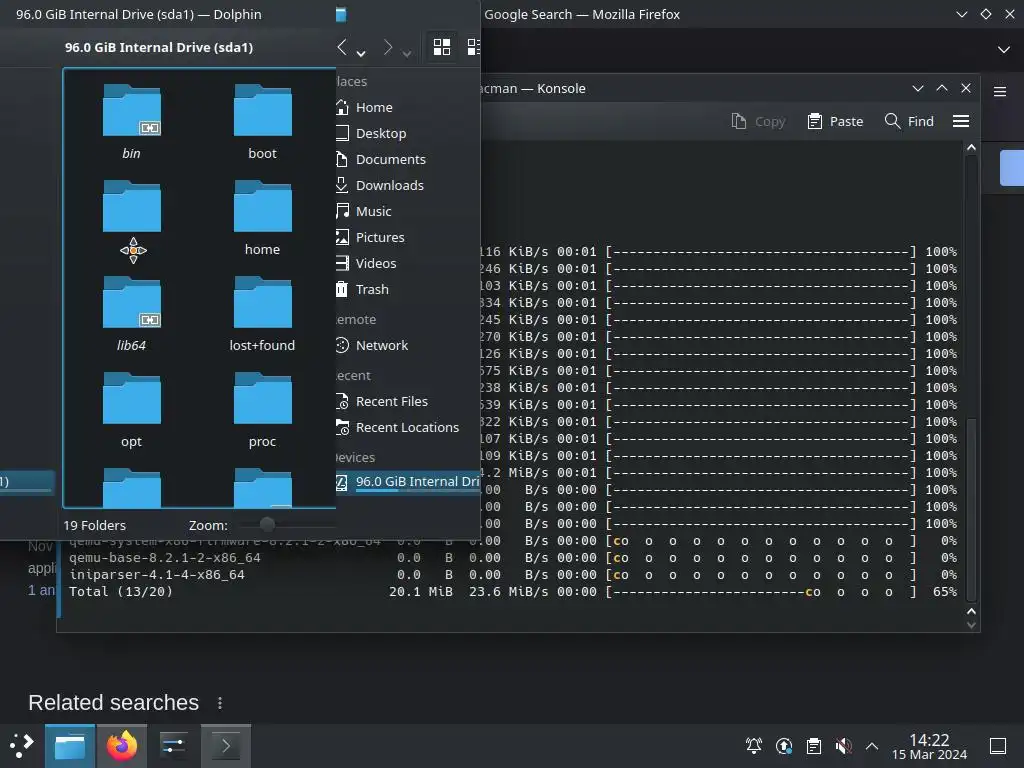Select 96.0 GiB Internal Drive device

tap(408, 482)
